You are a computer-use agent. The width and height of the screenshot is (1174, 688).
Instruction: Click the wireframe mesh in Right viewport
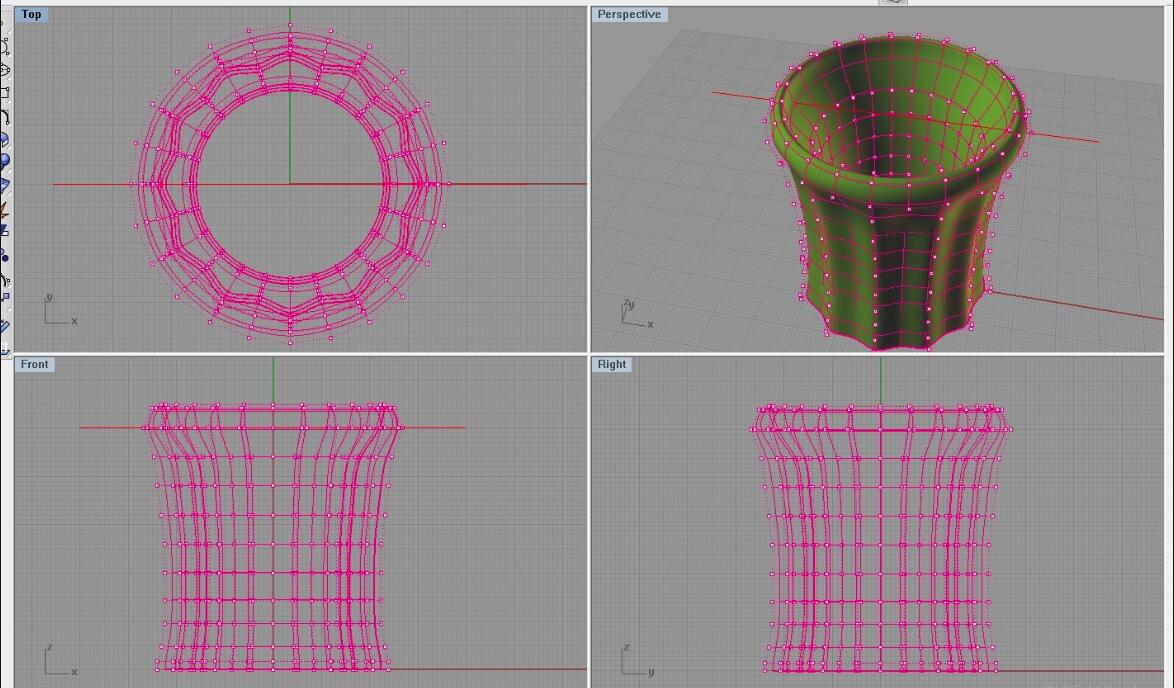coord(880,540)
